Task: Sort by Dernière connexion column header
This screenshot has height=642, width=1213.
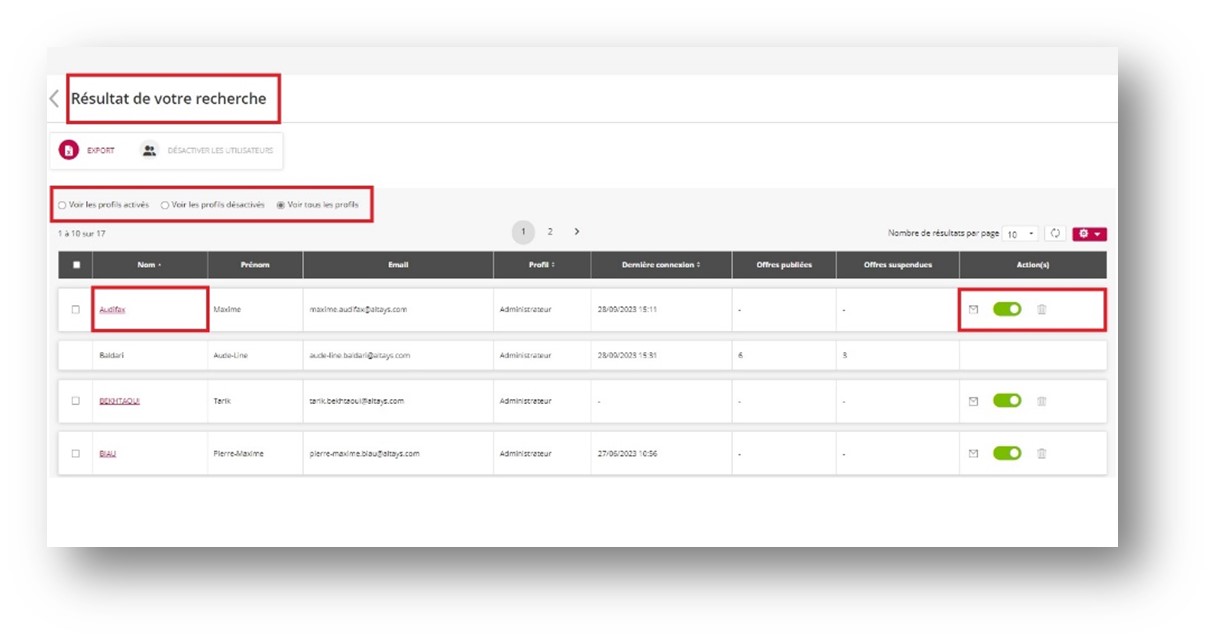Action: coord(660,265)
